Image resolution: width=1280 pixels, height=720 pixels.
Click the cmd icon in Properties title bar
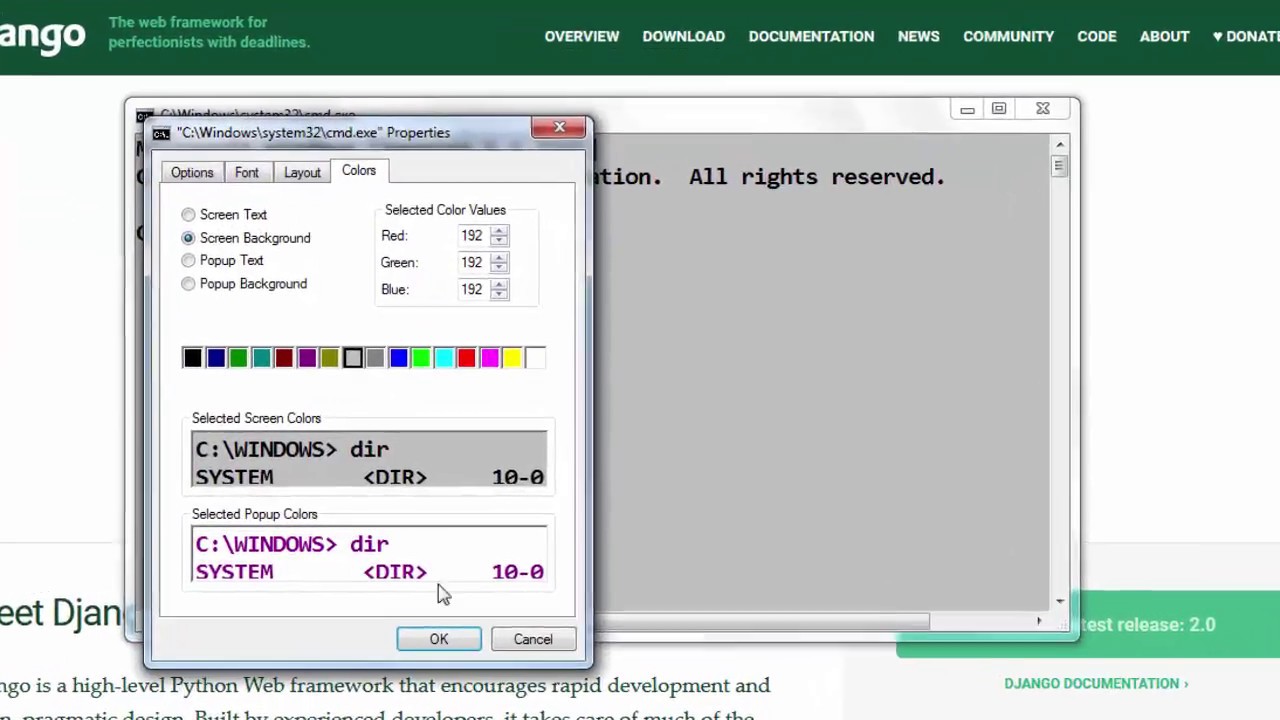coord(161,133)
